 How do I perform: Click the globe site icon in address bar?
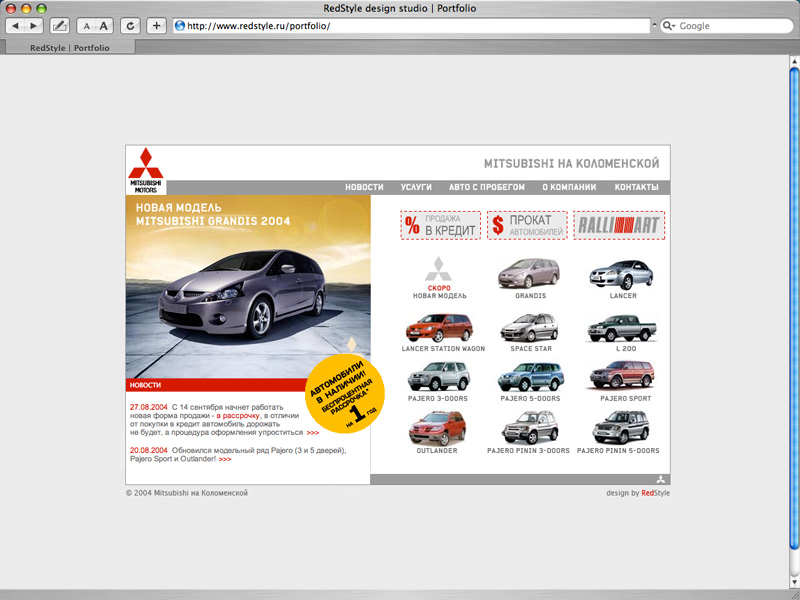(x=180, y=26)
